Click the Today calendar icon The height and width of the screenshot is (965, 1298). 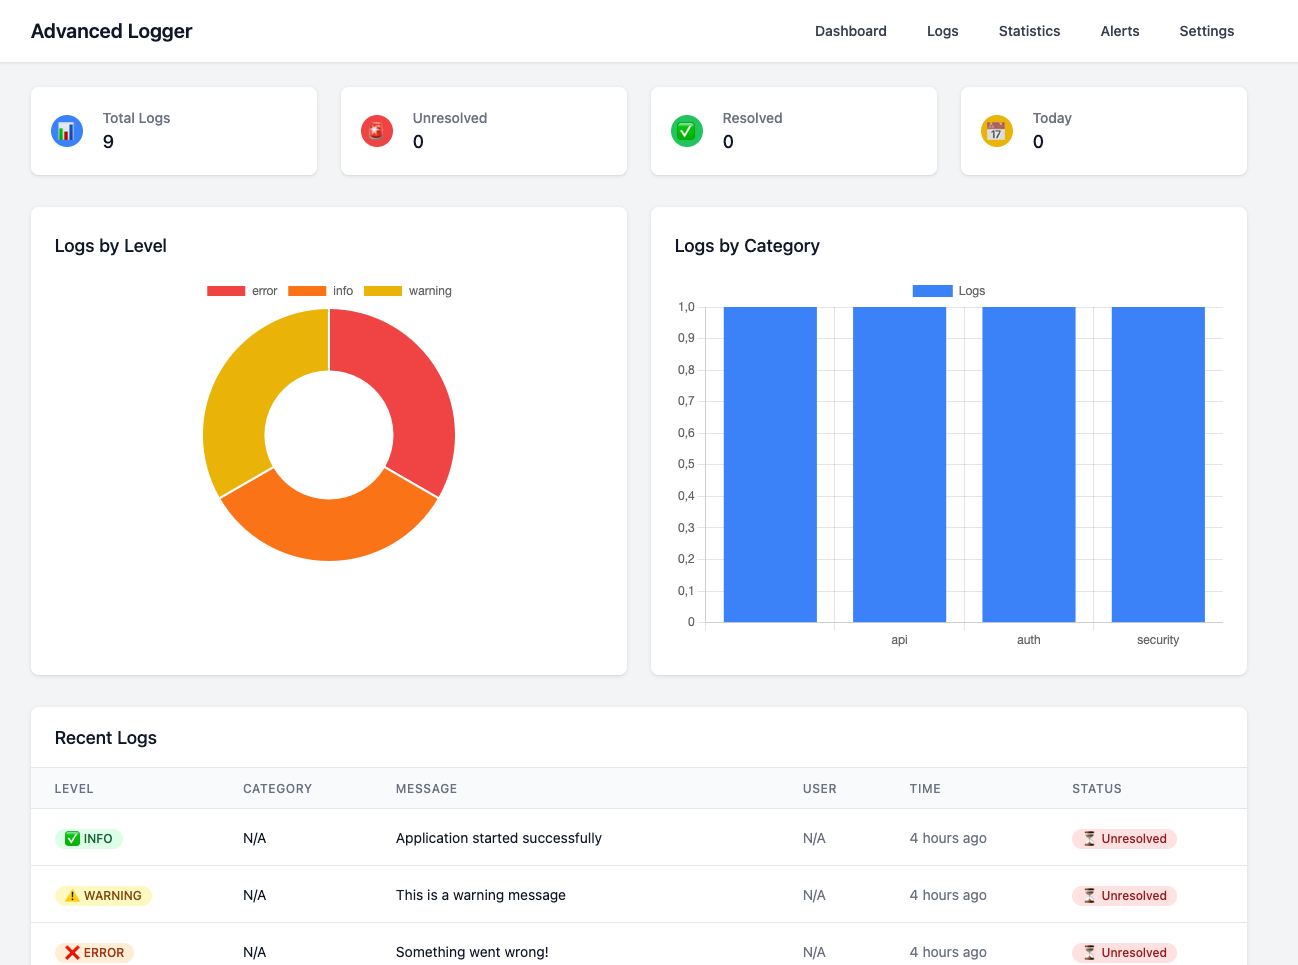click(996, 130)
